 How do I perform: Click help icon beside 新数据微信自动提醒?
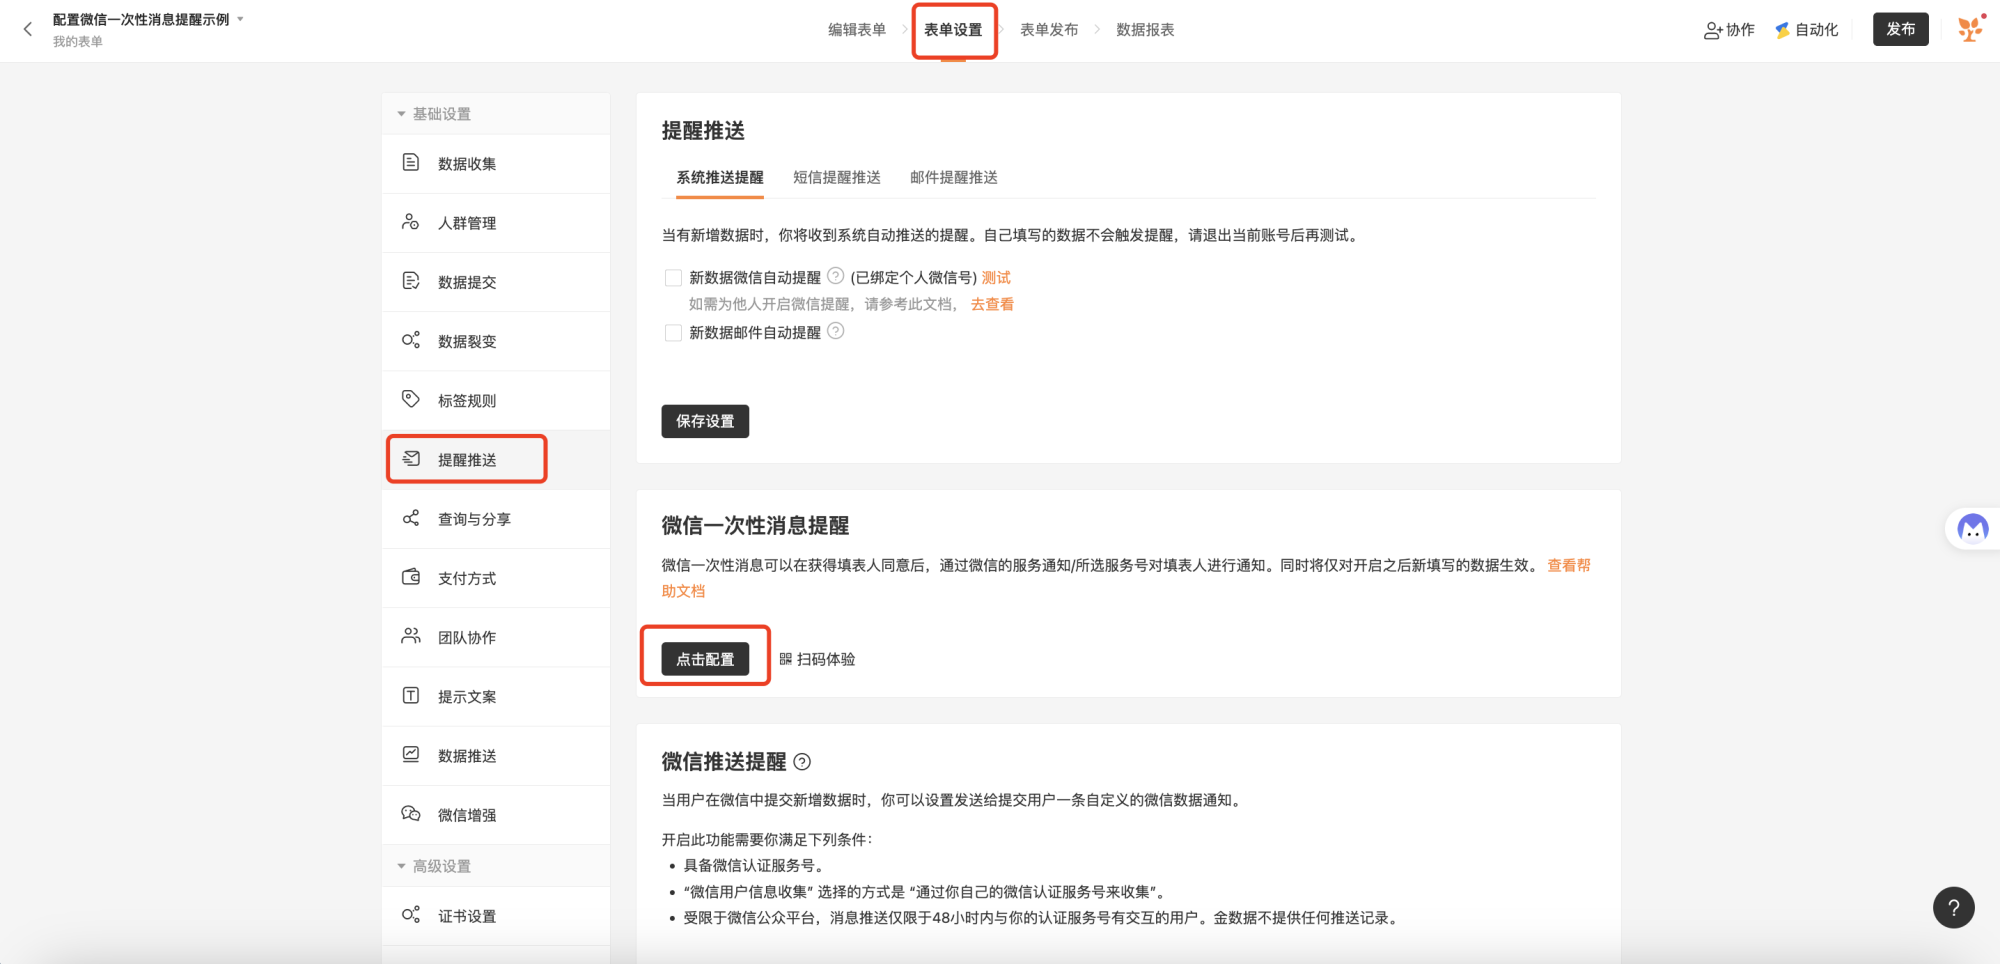pos(836,276)
